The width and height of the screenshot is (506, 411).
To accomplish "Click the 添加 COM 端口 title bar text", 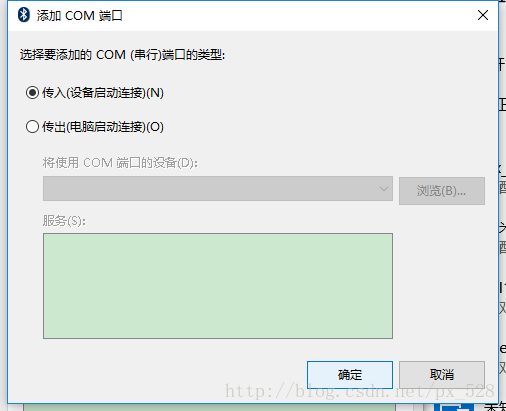I will (79, 16).
